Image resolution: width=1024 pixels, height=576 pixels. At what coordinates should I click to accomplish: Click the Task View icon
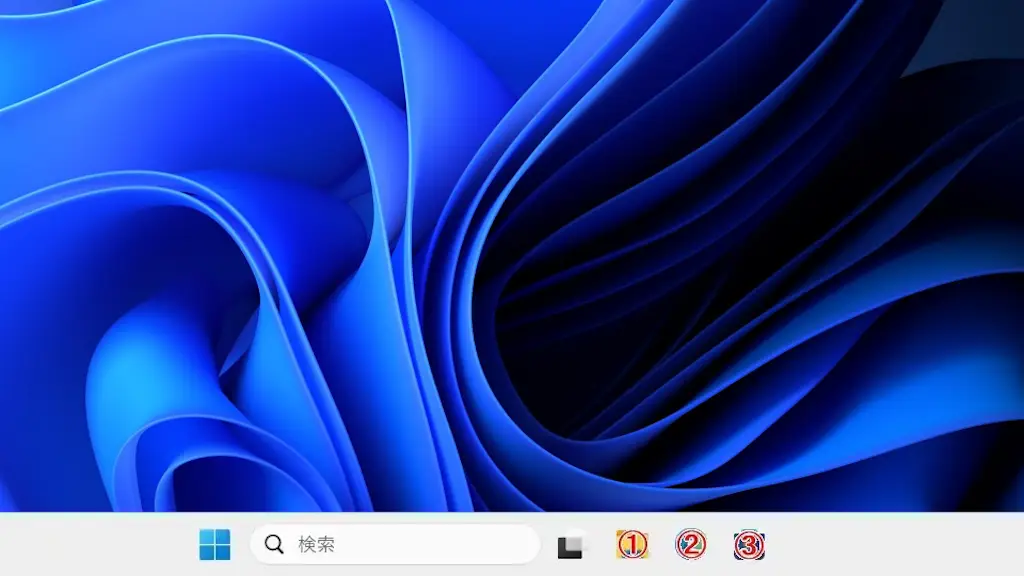point(571,545)
